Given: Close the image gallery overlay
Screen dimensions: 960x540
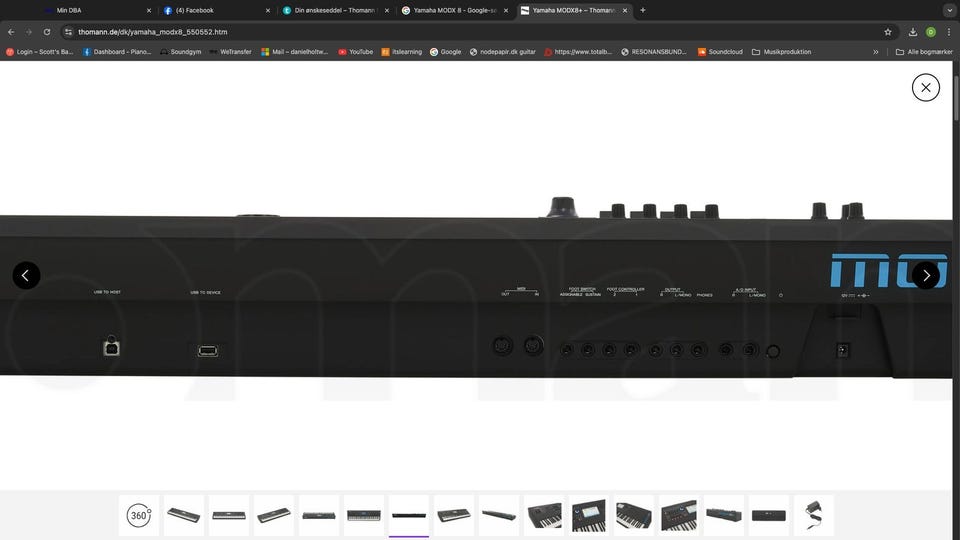Looking at the screenshot, I should point(925,88).
